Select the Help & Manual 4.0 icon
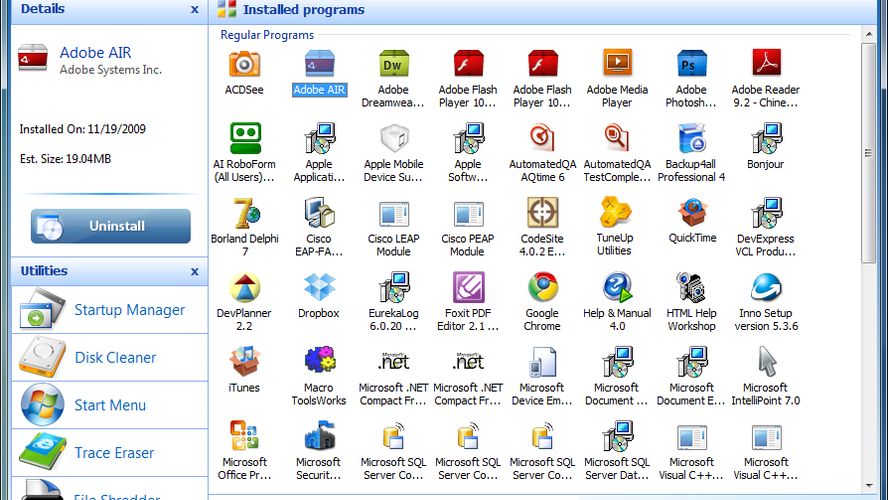Screen dimensions: 888x500 click(617, 287)
